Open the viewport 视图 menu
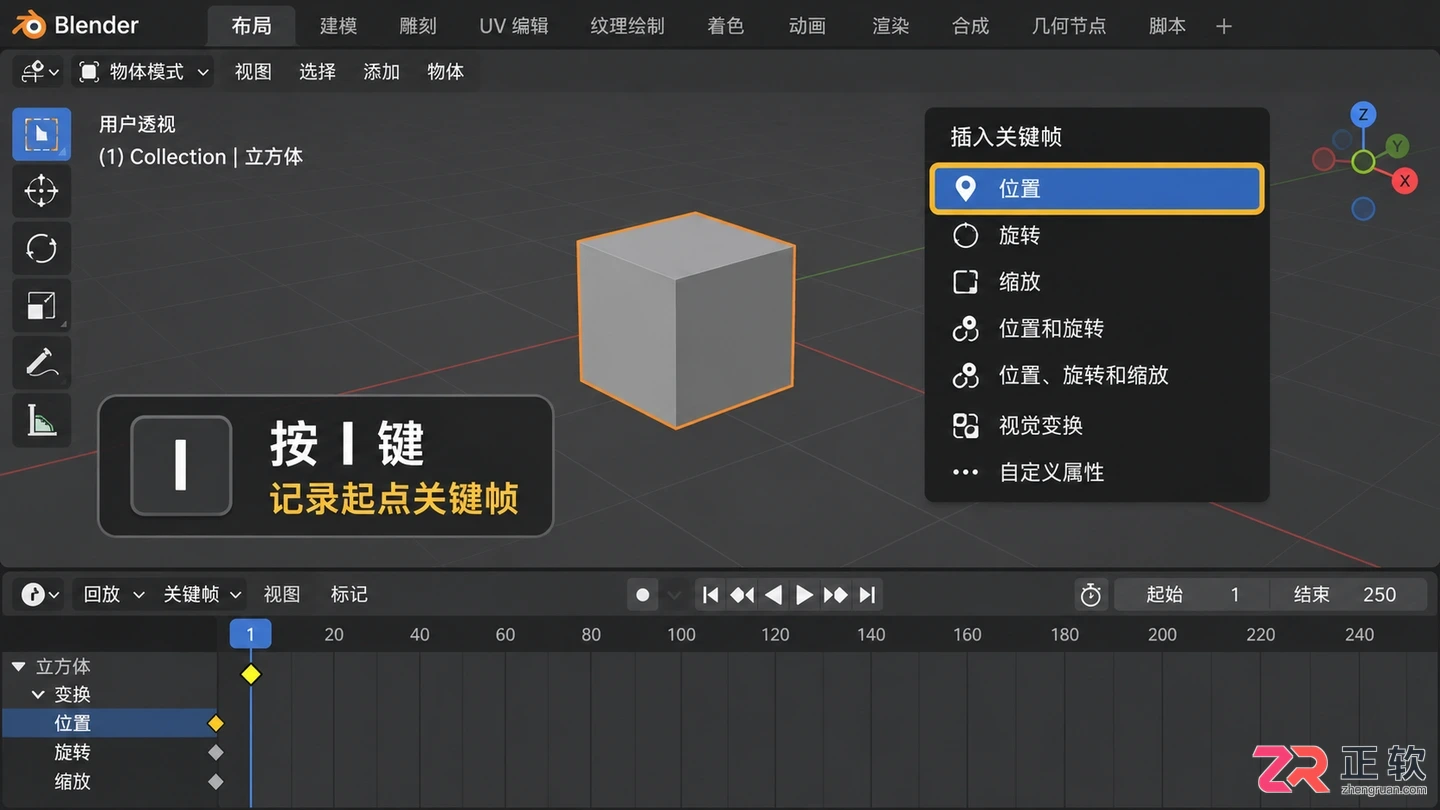This screenshot has width=1440, height=810. [253, 72]
